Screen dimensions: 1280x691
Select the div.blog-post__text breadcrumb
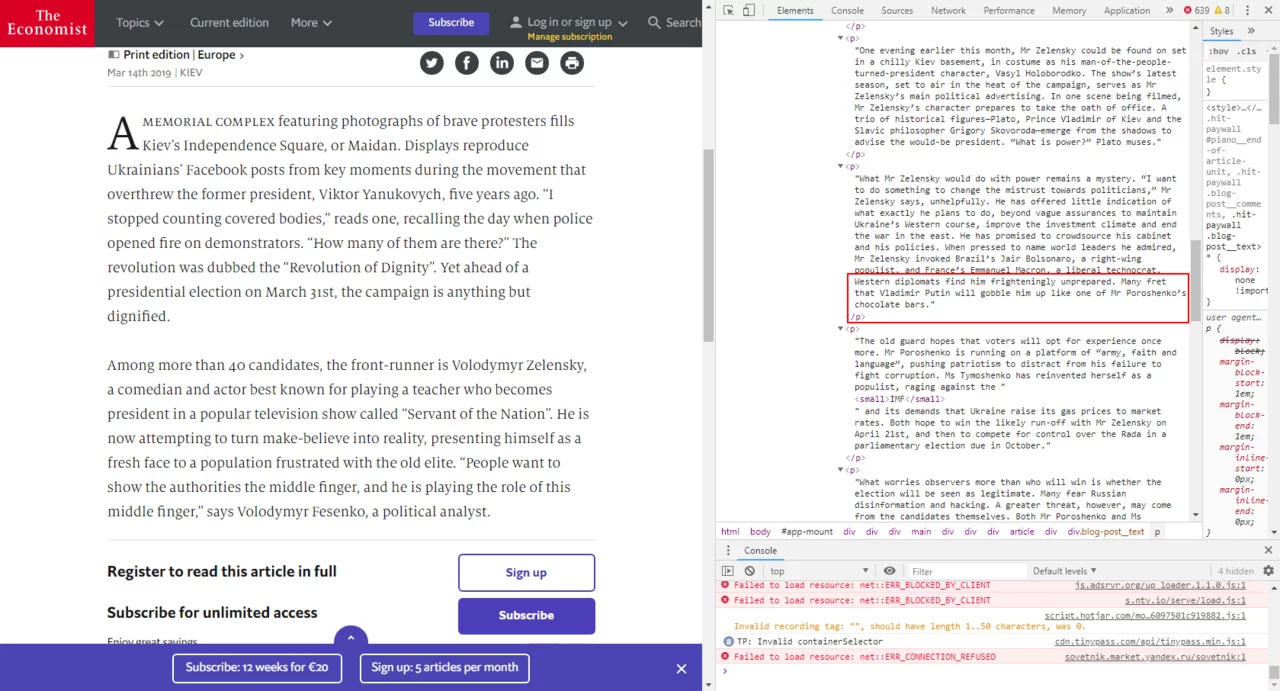click(x=1105, y=532)
